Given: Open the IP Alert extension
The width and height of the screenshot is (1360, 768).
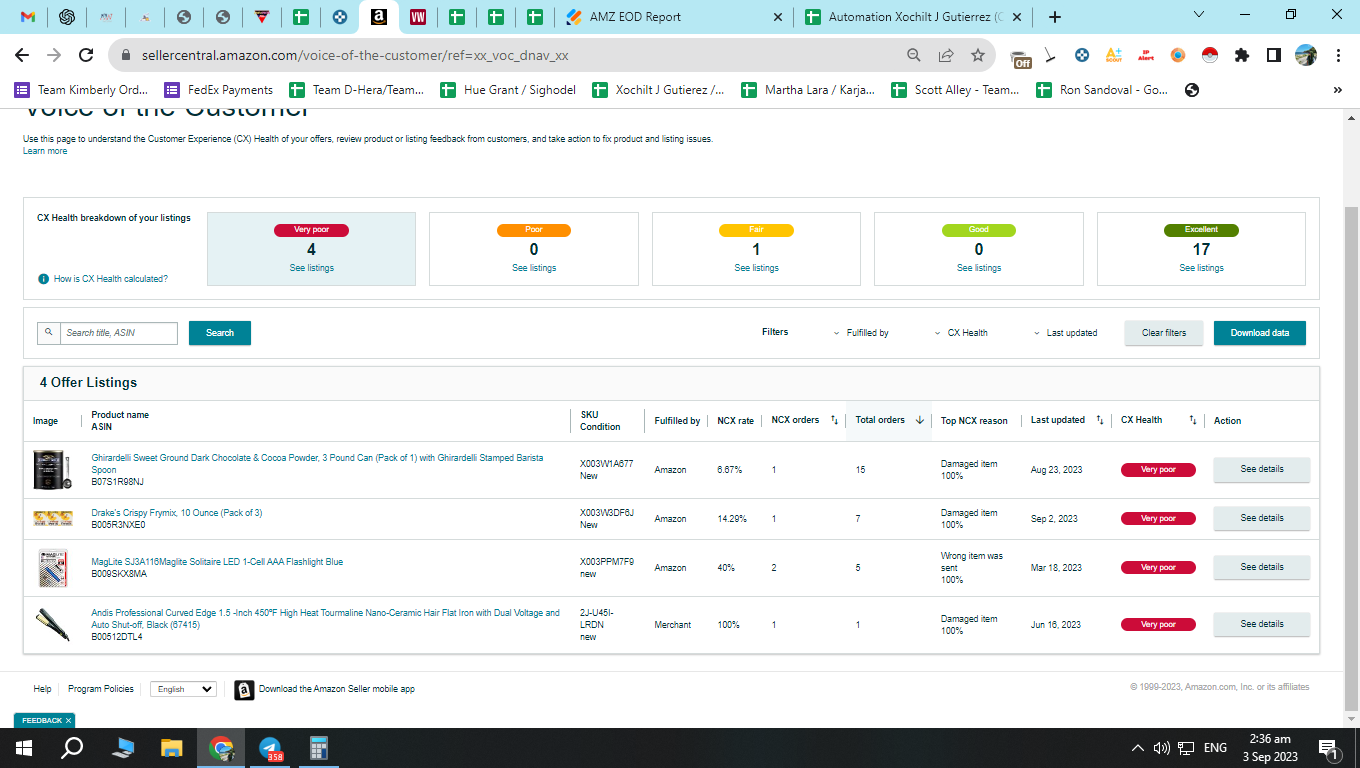Looking at the screenshot, I should point(1146,55).
